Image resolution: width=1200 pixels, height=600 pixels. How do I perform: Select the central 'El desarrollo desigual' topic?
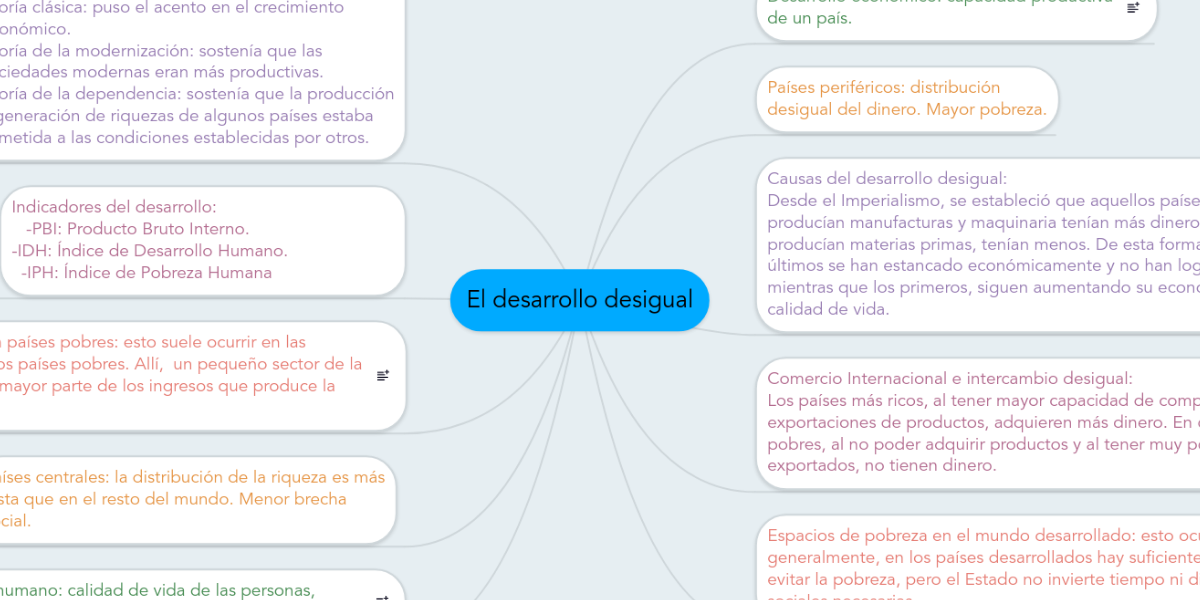[579, 299]
